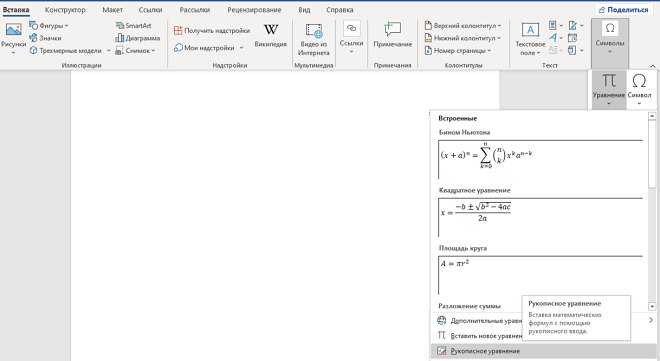
Task: Click the equation gallery scrollbar thumb
Action: tap(652, 154)
